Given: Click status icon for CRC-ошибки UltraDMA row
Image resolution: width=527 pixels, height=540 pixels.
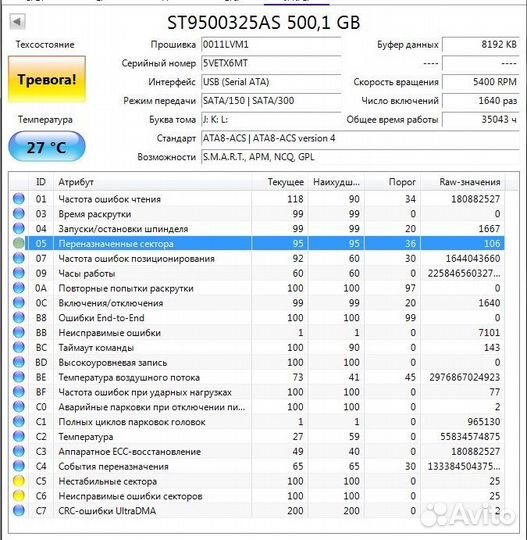Looking at the screenshot, I should coord(19,510).
